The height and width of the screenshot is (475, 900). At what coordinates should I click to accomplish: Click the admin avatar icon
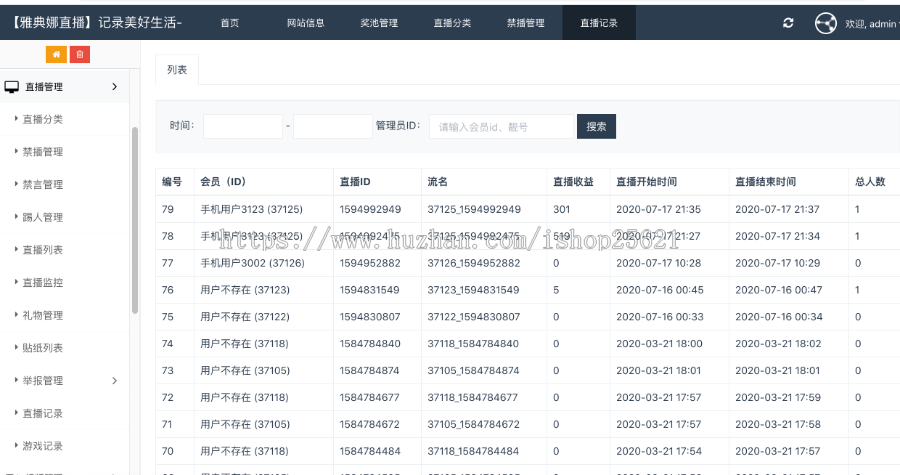pos(825,23)
